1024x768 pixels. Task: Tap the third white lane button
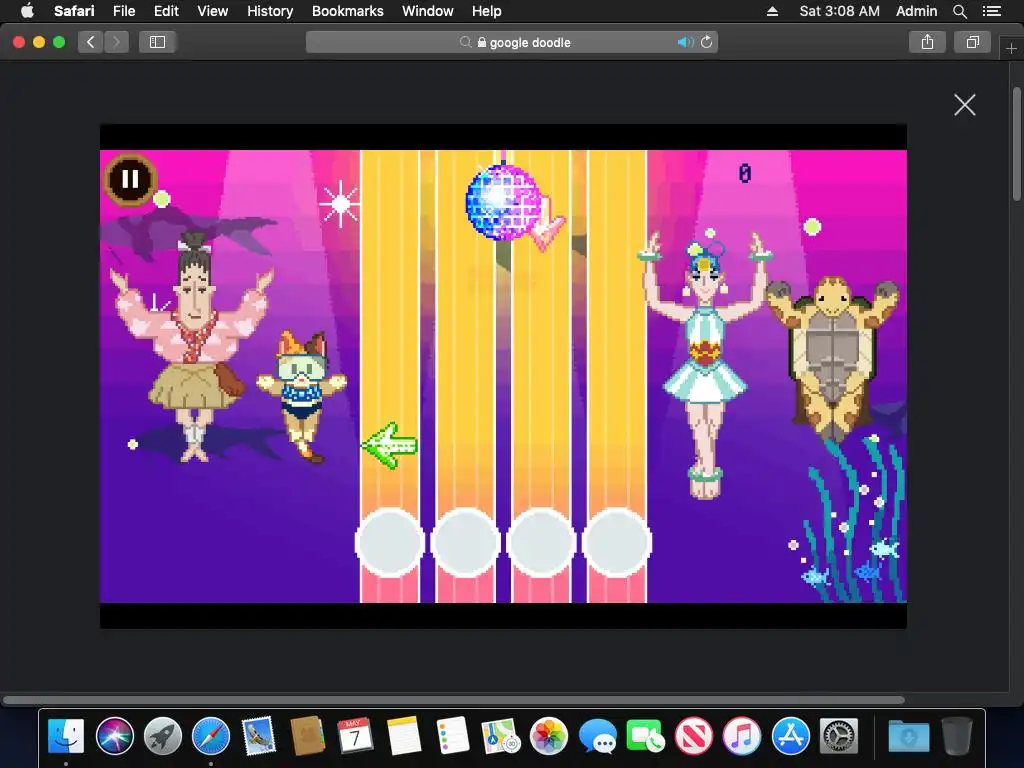(541, 543)
